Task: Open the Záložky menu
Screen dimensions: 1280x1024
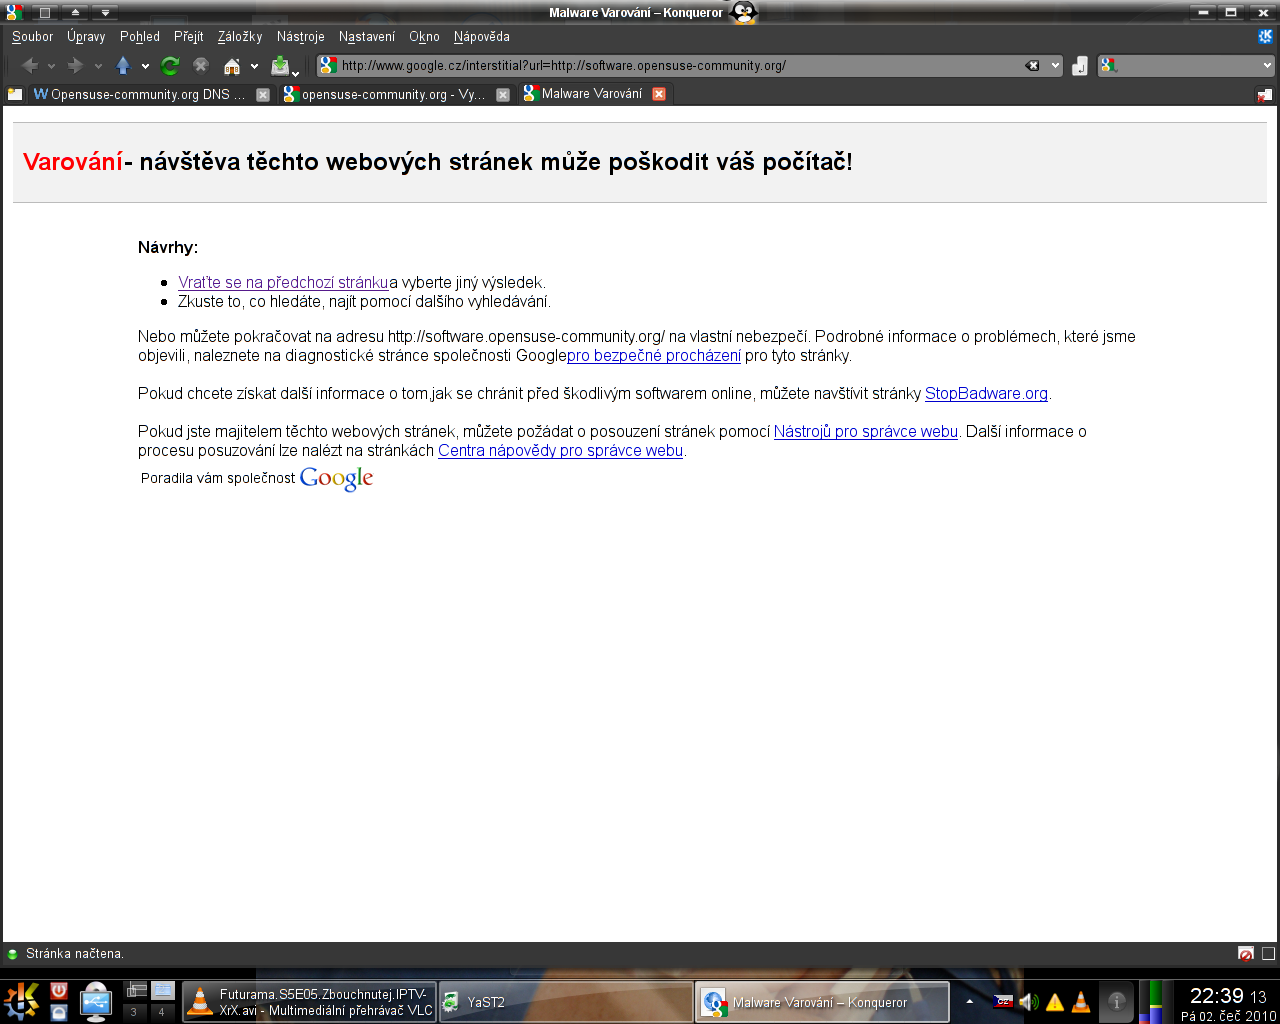Action: (x=240, y=37)
